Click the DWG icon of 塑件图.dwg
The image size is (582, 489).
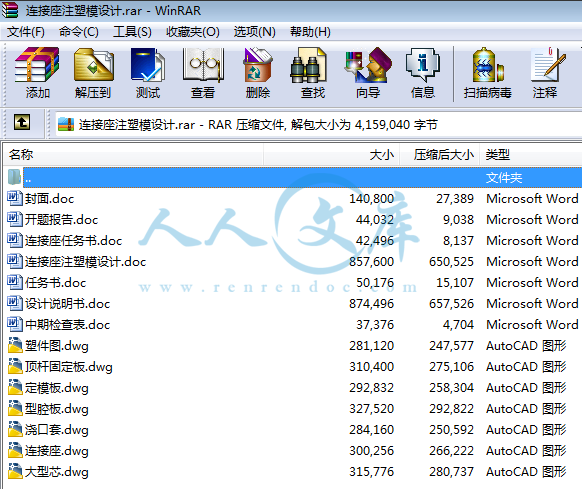pos(15,345)
